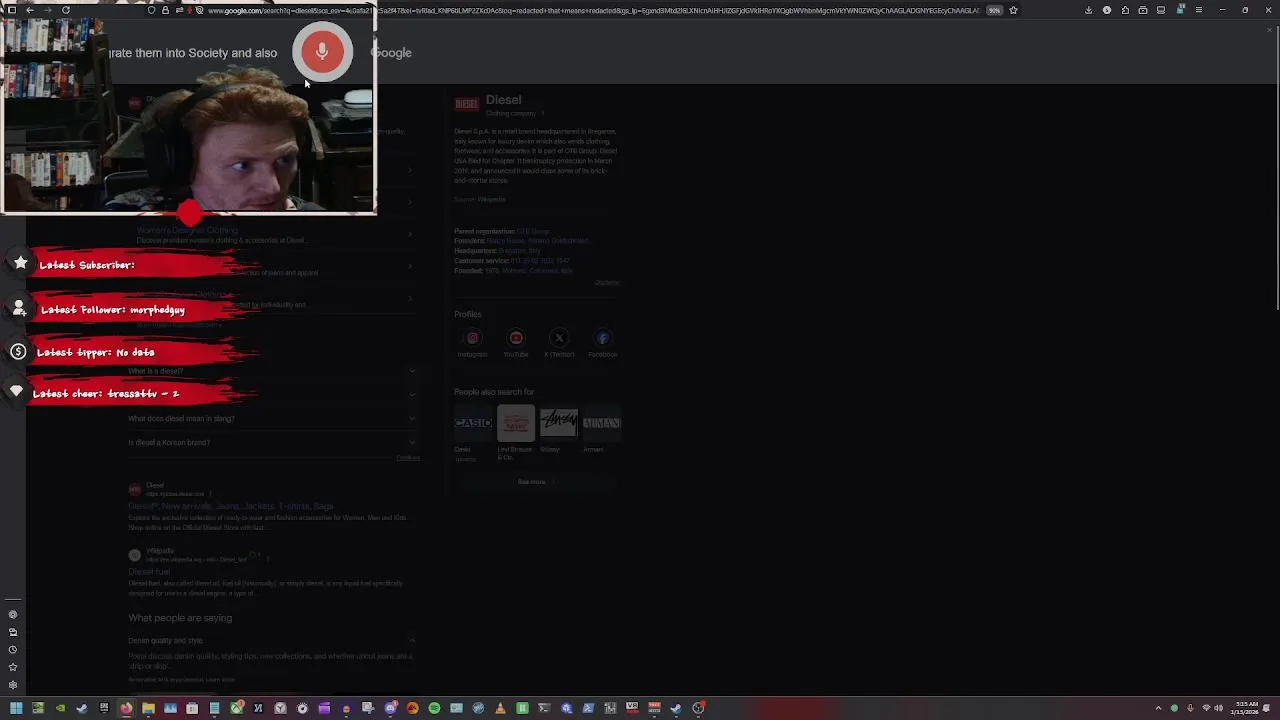Select the Casio related search thumbnail
The width and height of the screenshot is (1280, 720).
coord(473,424)
